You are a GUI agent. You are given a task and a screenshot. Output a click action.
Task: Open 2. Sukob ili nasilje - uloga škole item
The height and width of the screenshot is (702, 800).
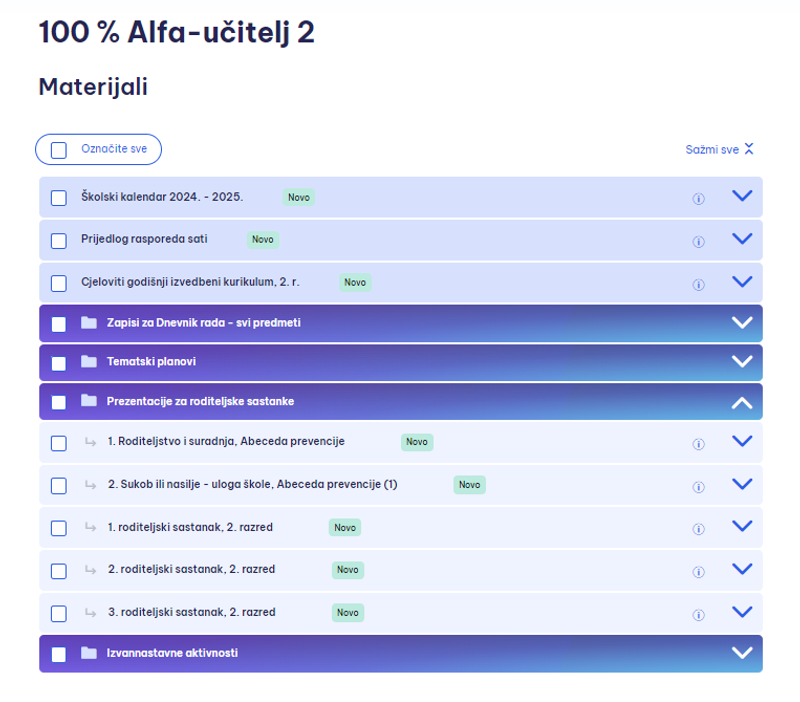(x=253, y=484)
